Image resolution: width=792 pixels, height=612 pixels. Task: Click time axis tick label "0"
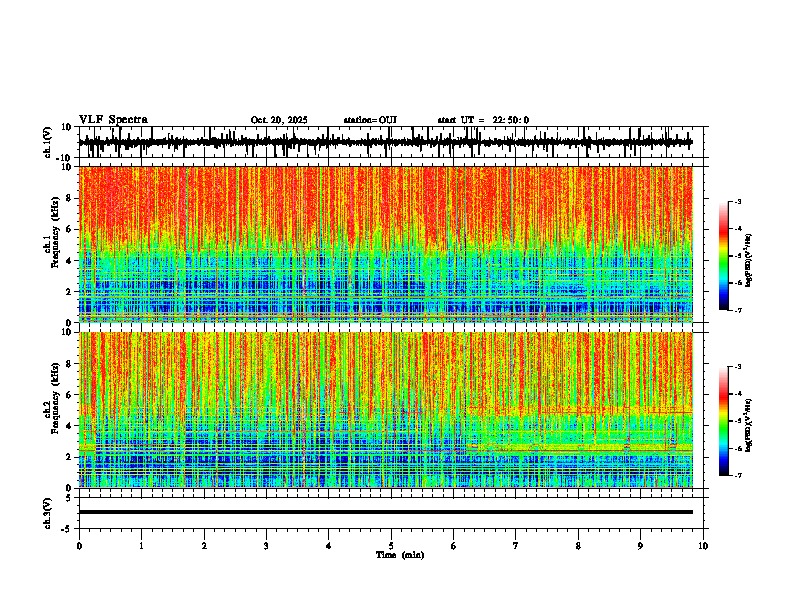pyautogui.click(x=79, y=546)
